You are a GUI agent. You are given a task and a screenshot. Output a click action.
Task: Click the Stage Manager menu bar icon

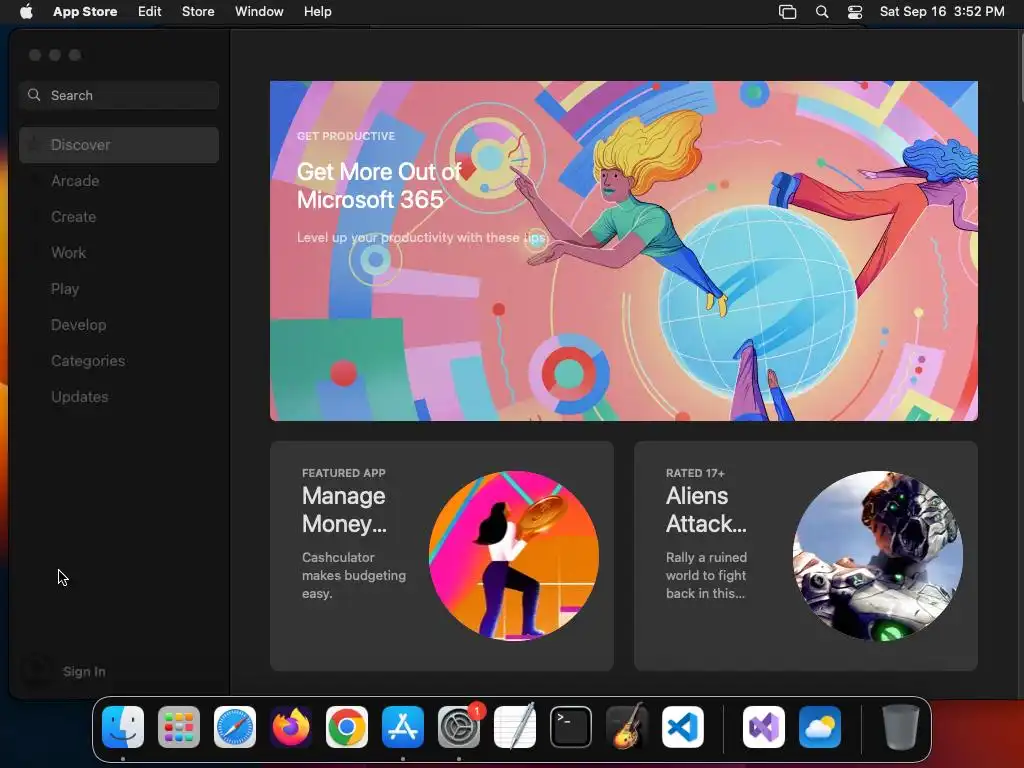[x=788, y=12]
